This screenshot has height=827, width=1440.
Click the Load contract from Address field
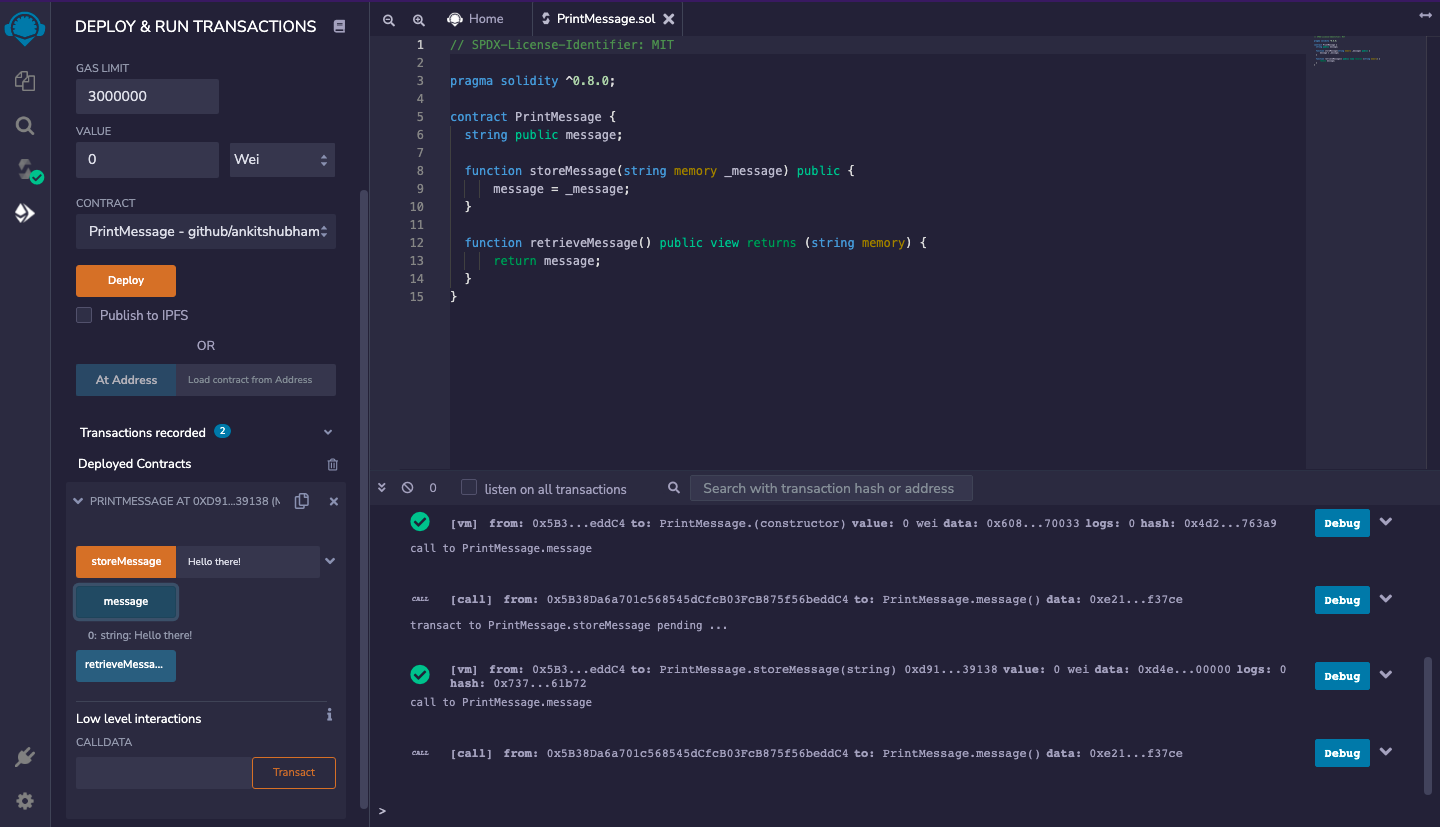coord(256,380)
